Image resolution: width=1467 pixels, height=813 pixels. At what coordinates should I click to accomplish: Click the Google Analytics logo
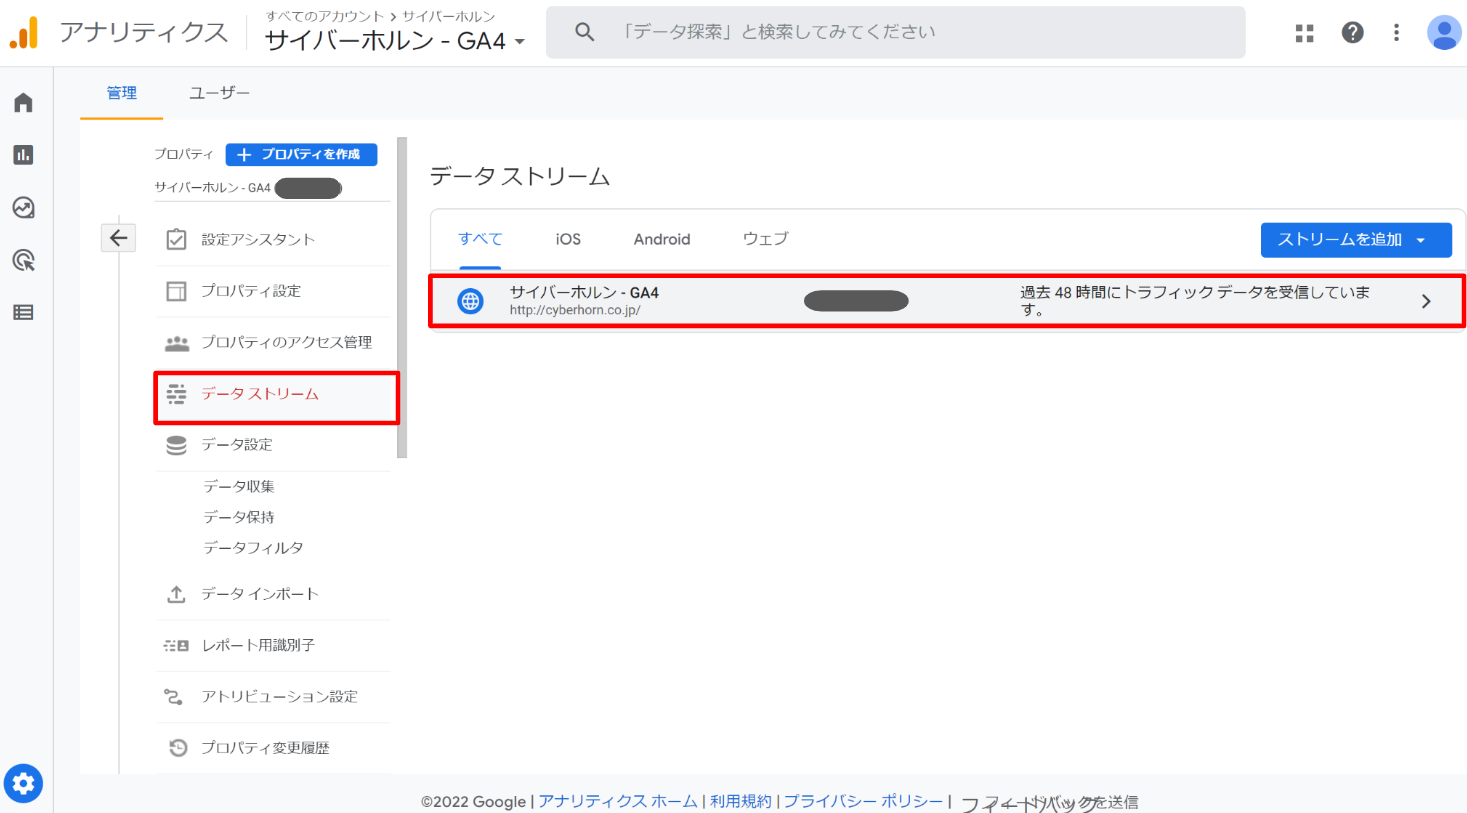click(24, 32)
